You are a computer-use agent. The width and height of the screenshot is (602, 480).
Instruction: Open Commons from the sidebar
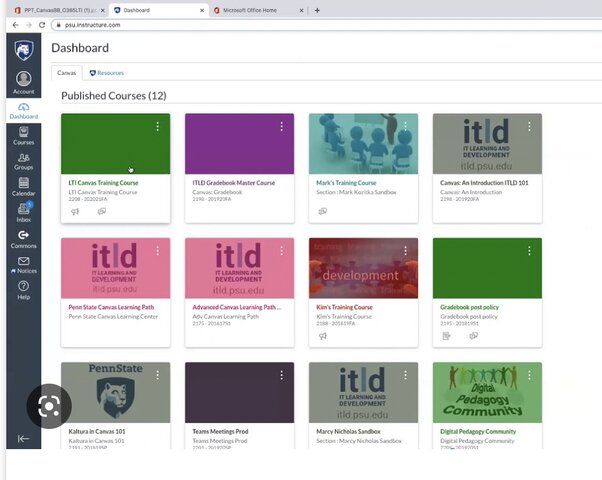coord(23,239)
